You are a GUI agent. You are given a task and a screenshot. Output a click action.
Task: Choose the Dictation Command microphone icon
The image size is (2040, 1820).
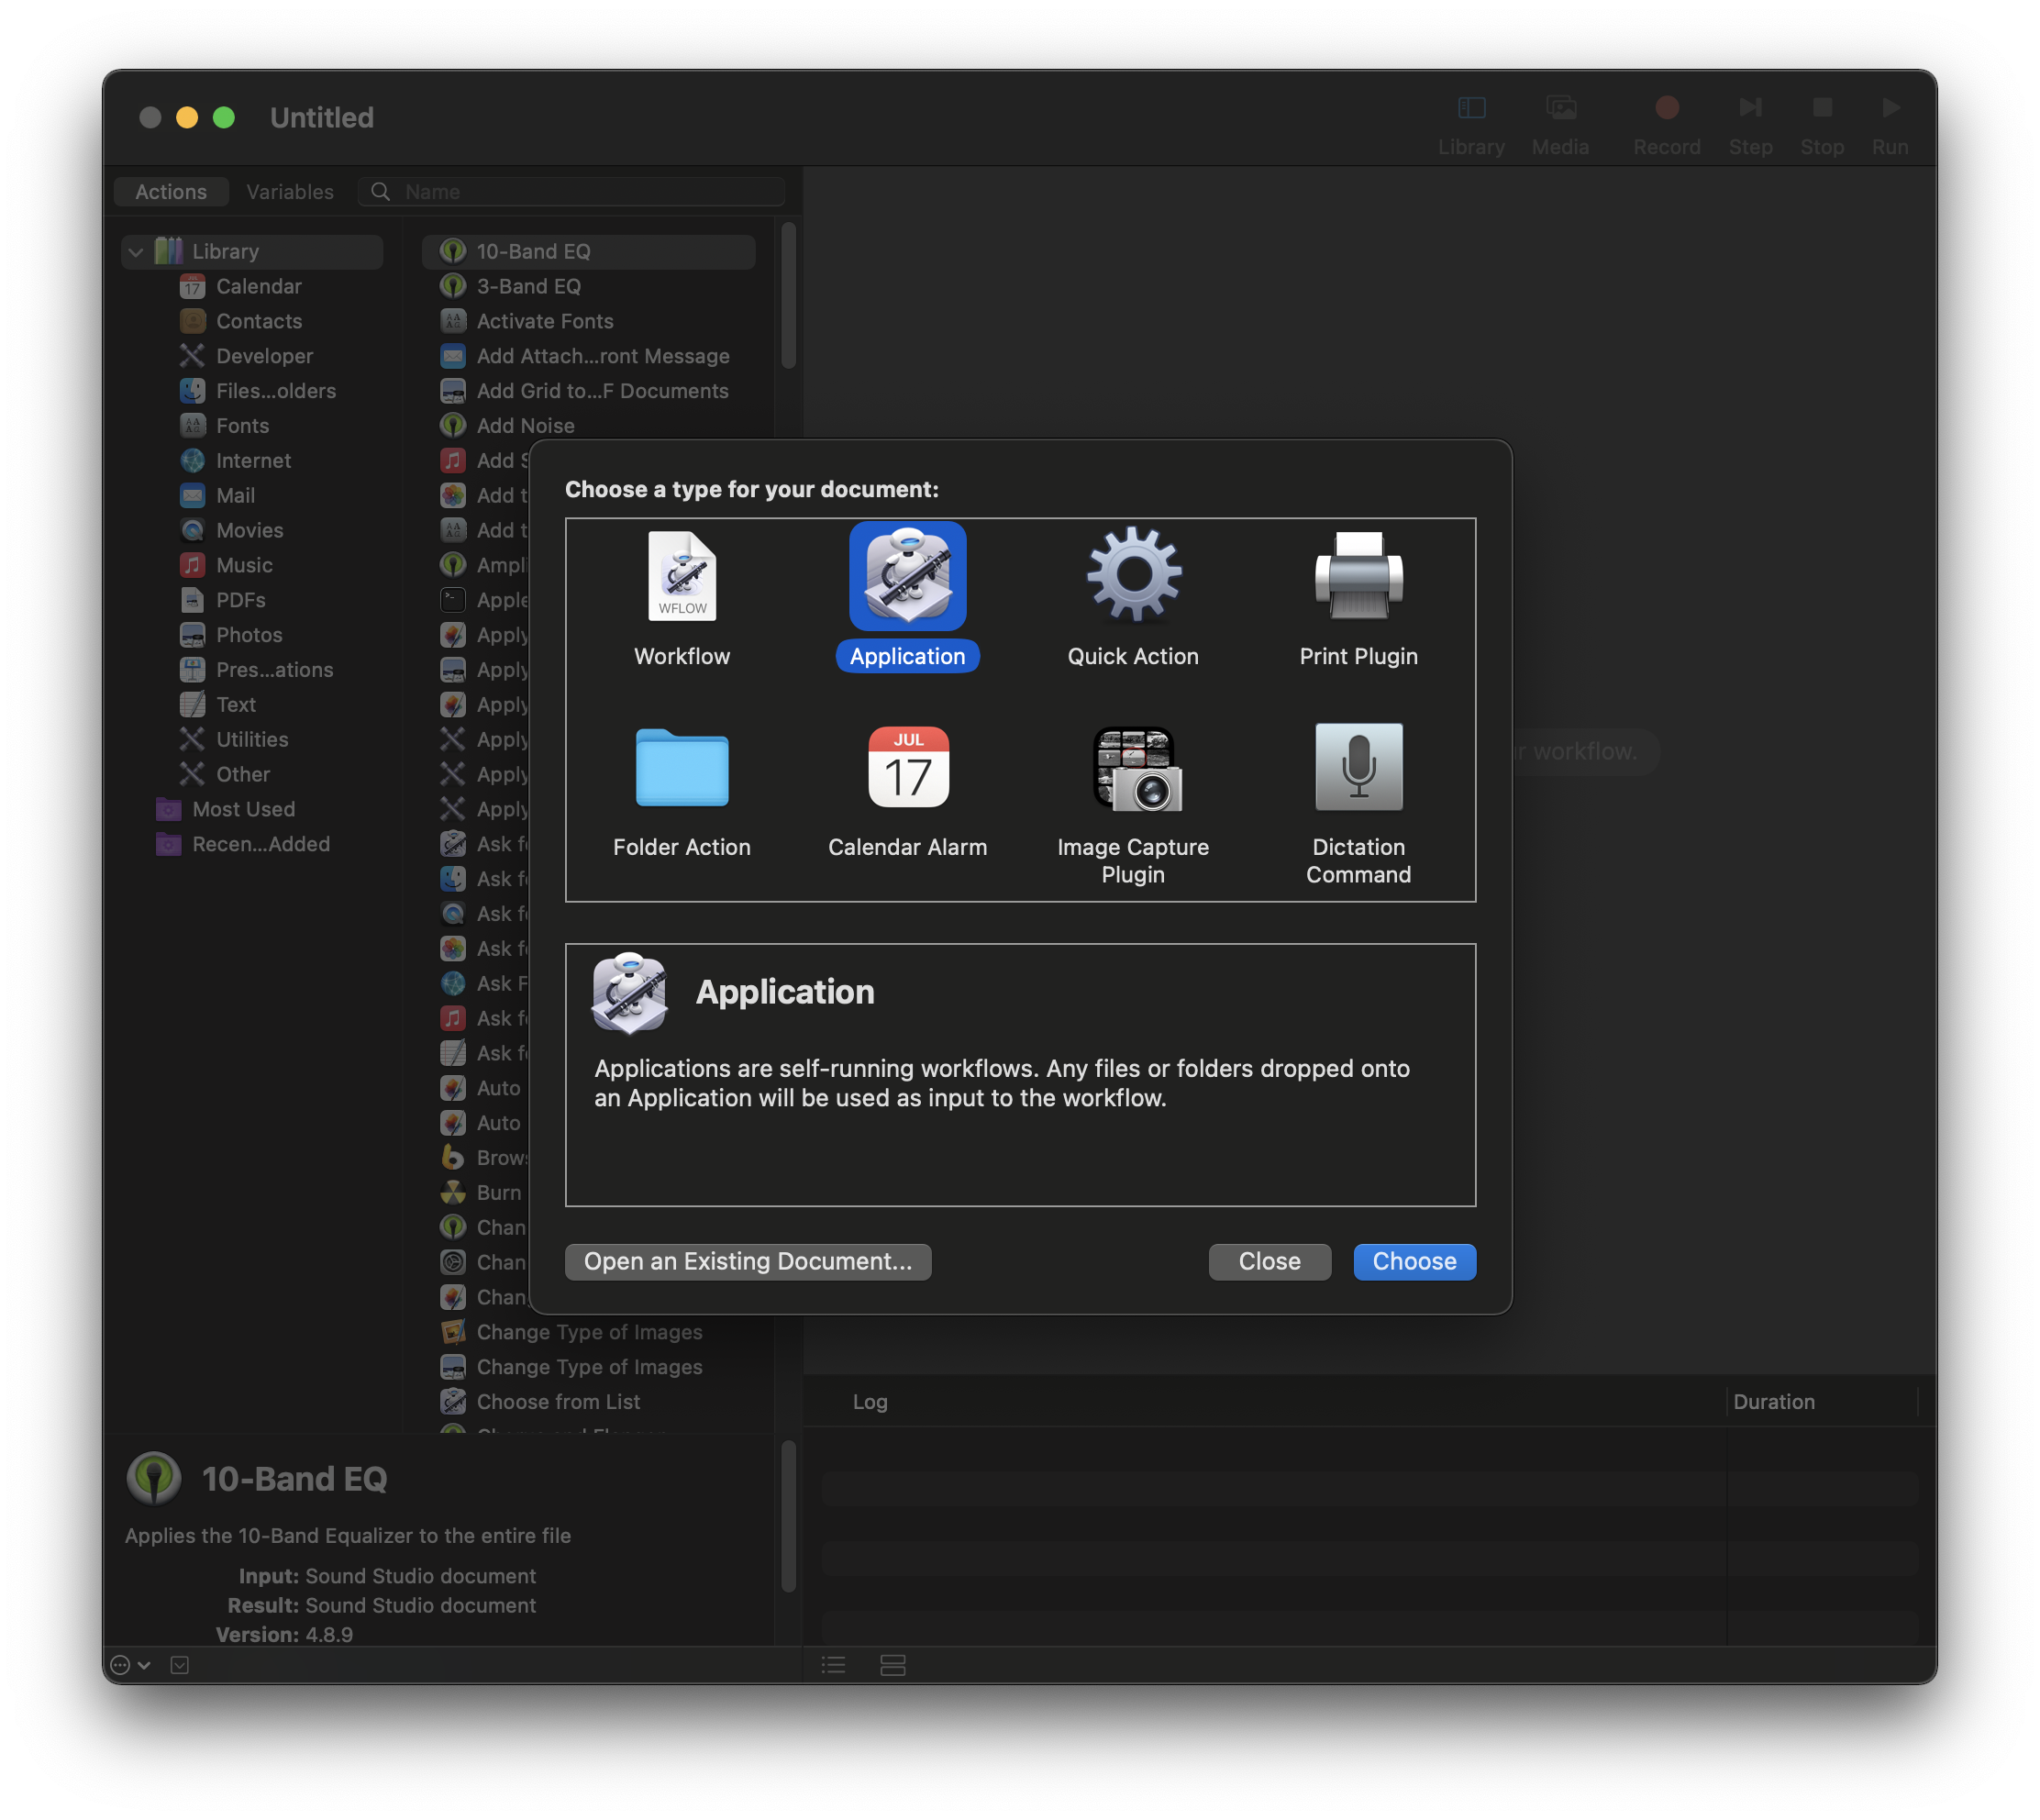click(x=1358, y=767)
